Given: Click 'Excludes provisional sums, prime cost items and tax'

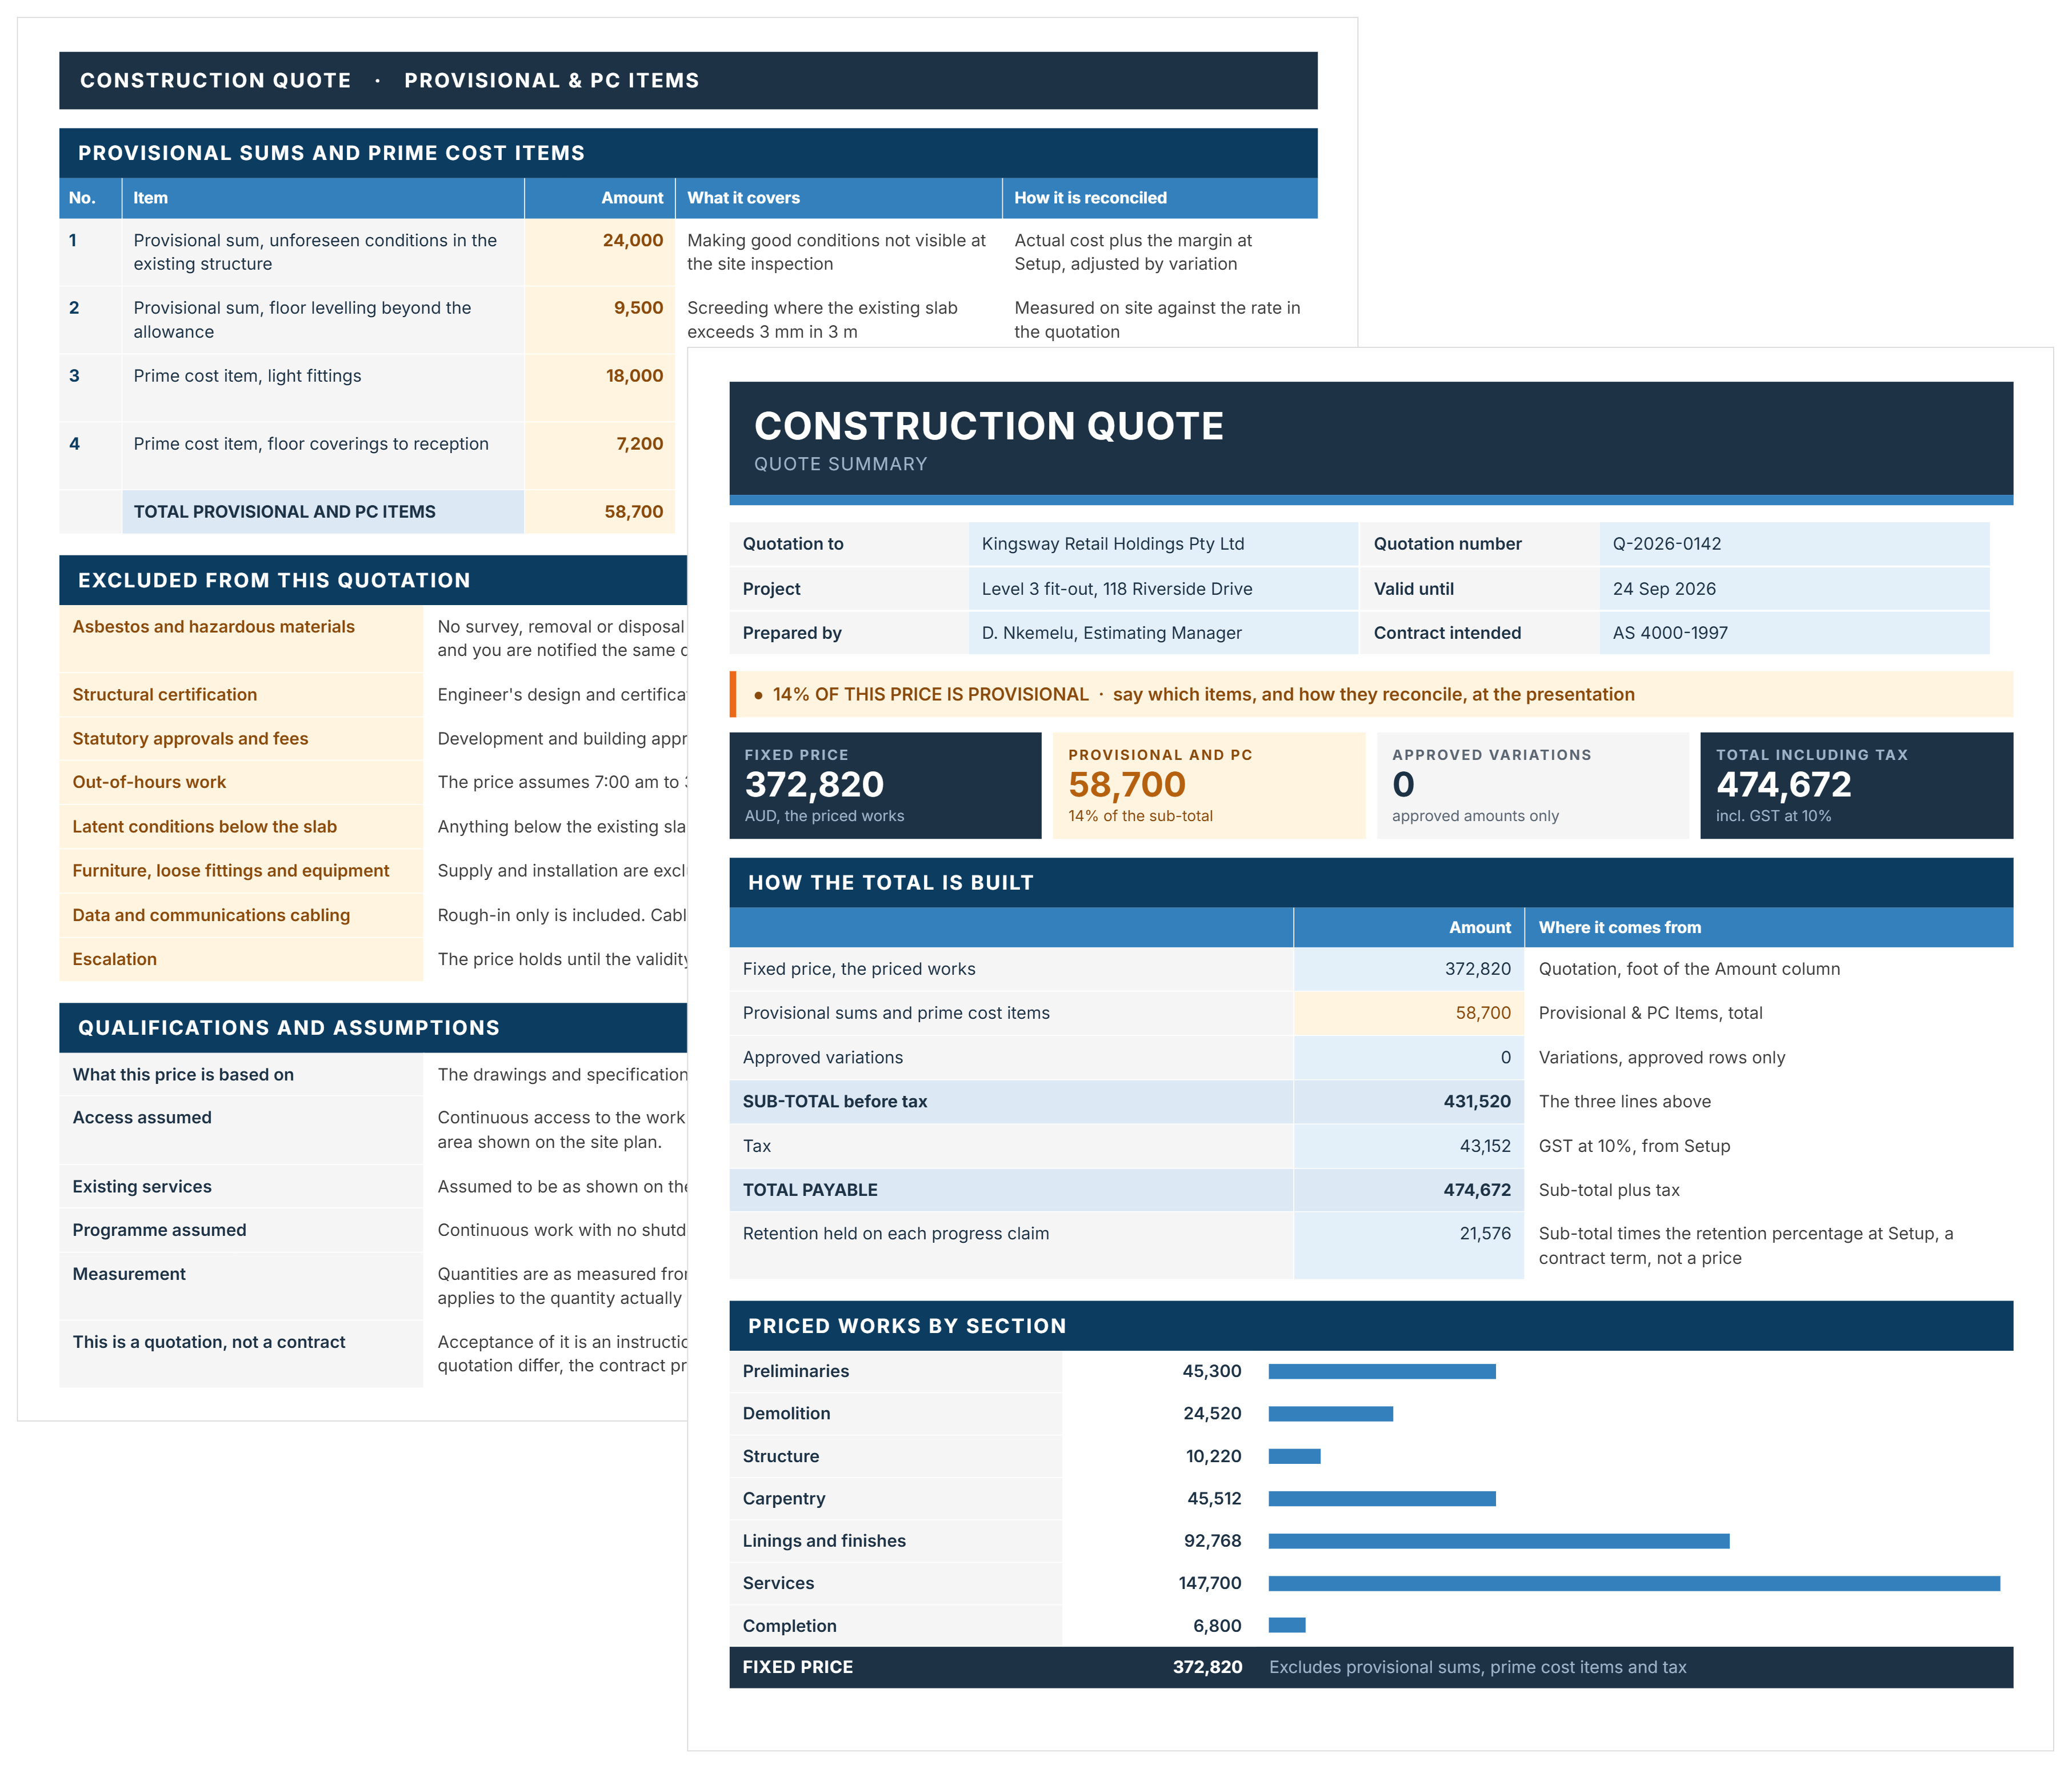Looking at the screenshot, I should click(x=1477, y=1668).
